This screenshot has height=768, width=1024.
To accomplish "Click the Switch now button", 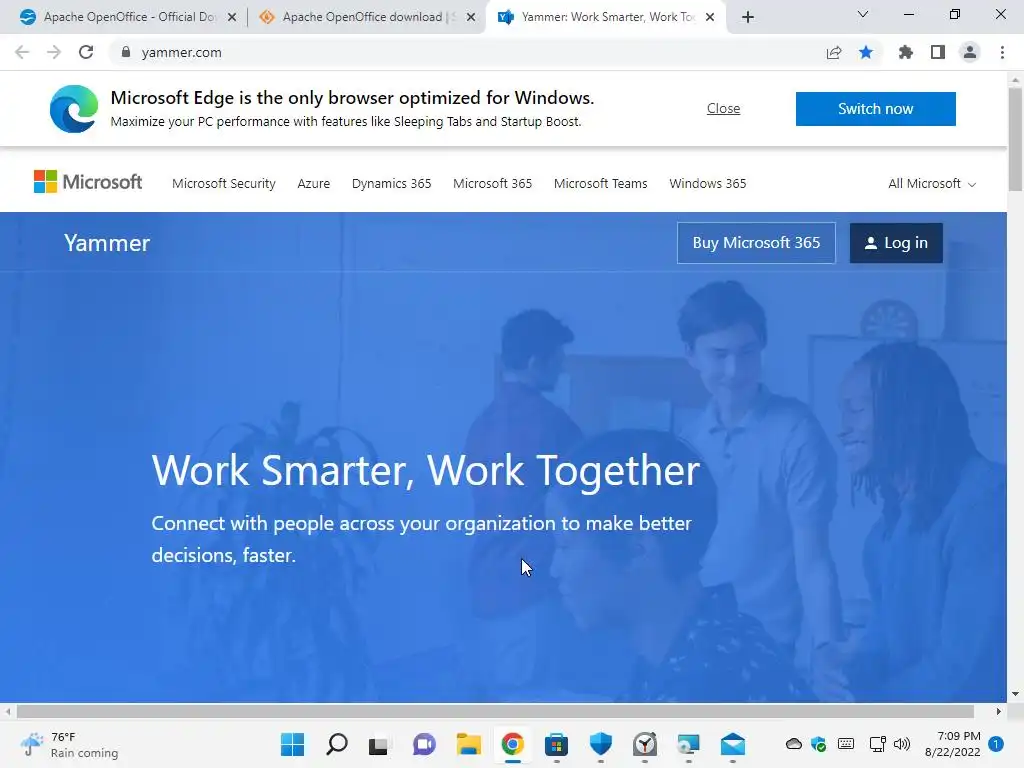I will tap(876, 109).
